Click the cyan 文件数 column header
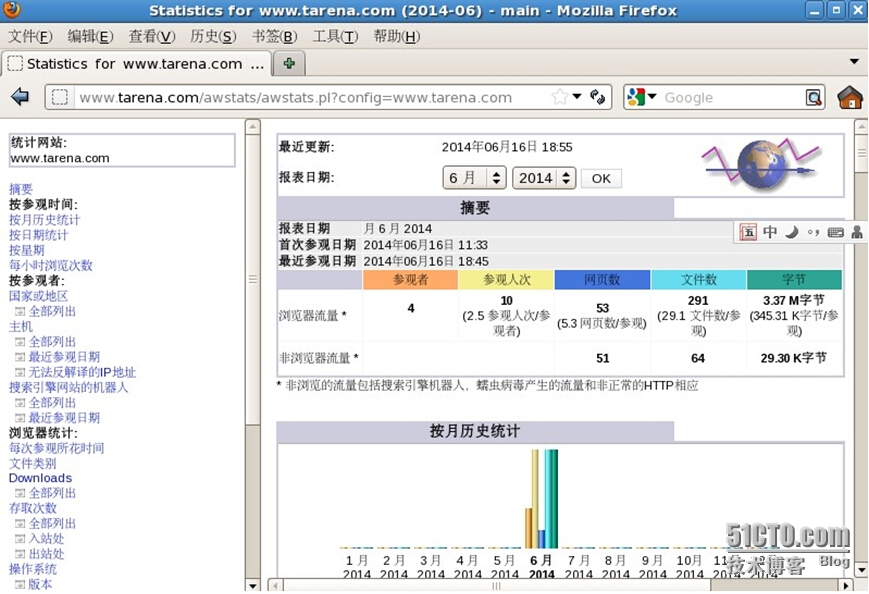The height and width of the screenshot is (594, 869). point(698,280)
